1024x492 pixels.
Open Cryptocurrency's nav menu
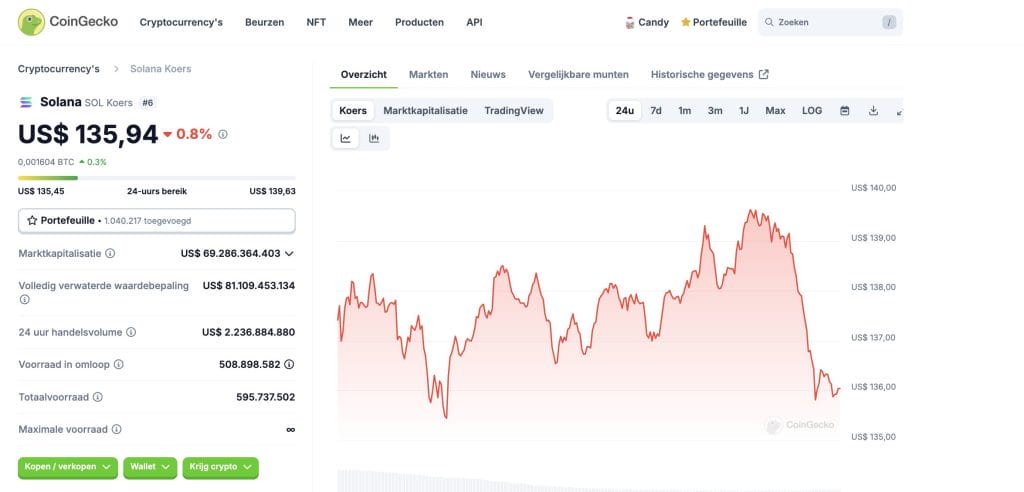[x=181, y=22]
